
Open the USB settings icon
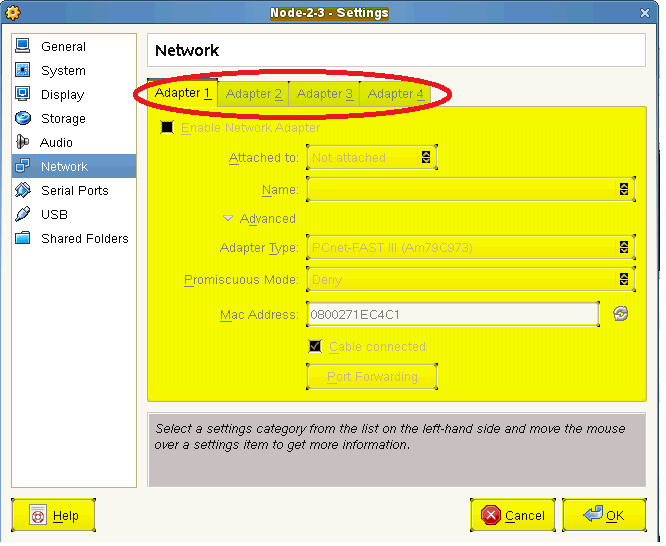[x=22, y=215]
